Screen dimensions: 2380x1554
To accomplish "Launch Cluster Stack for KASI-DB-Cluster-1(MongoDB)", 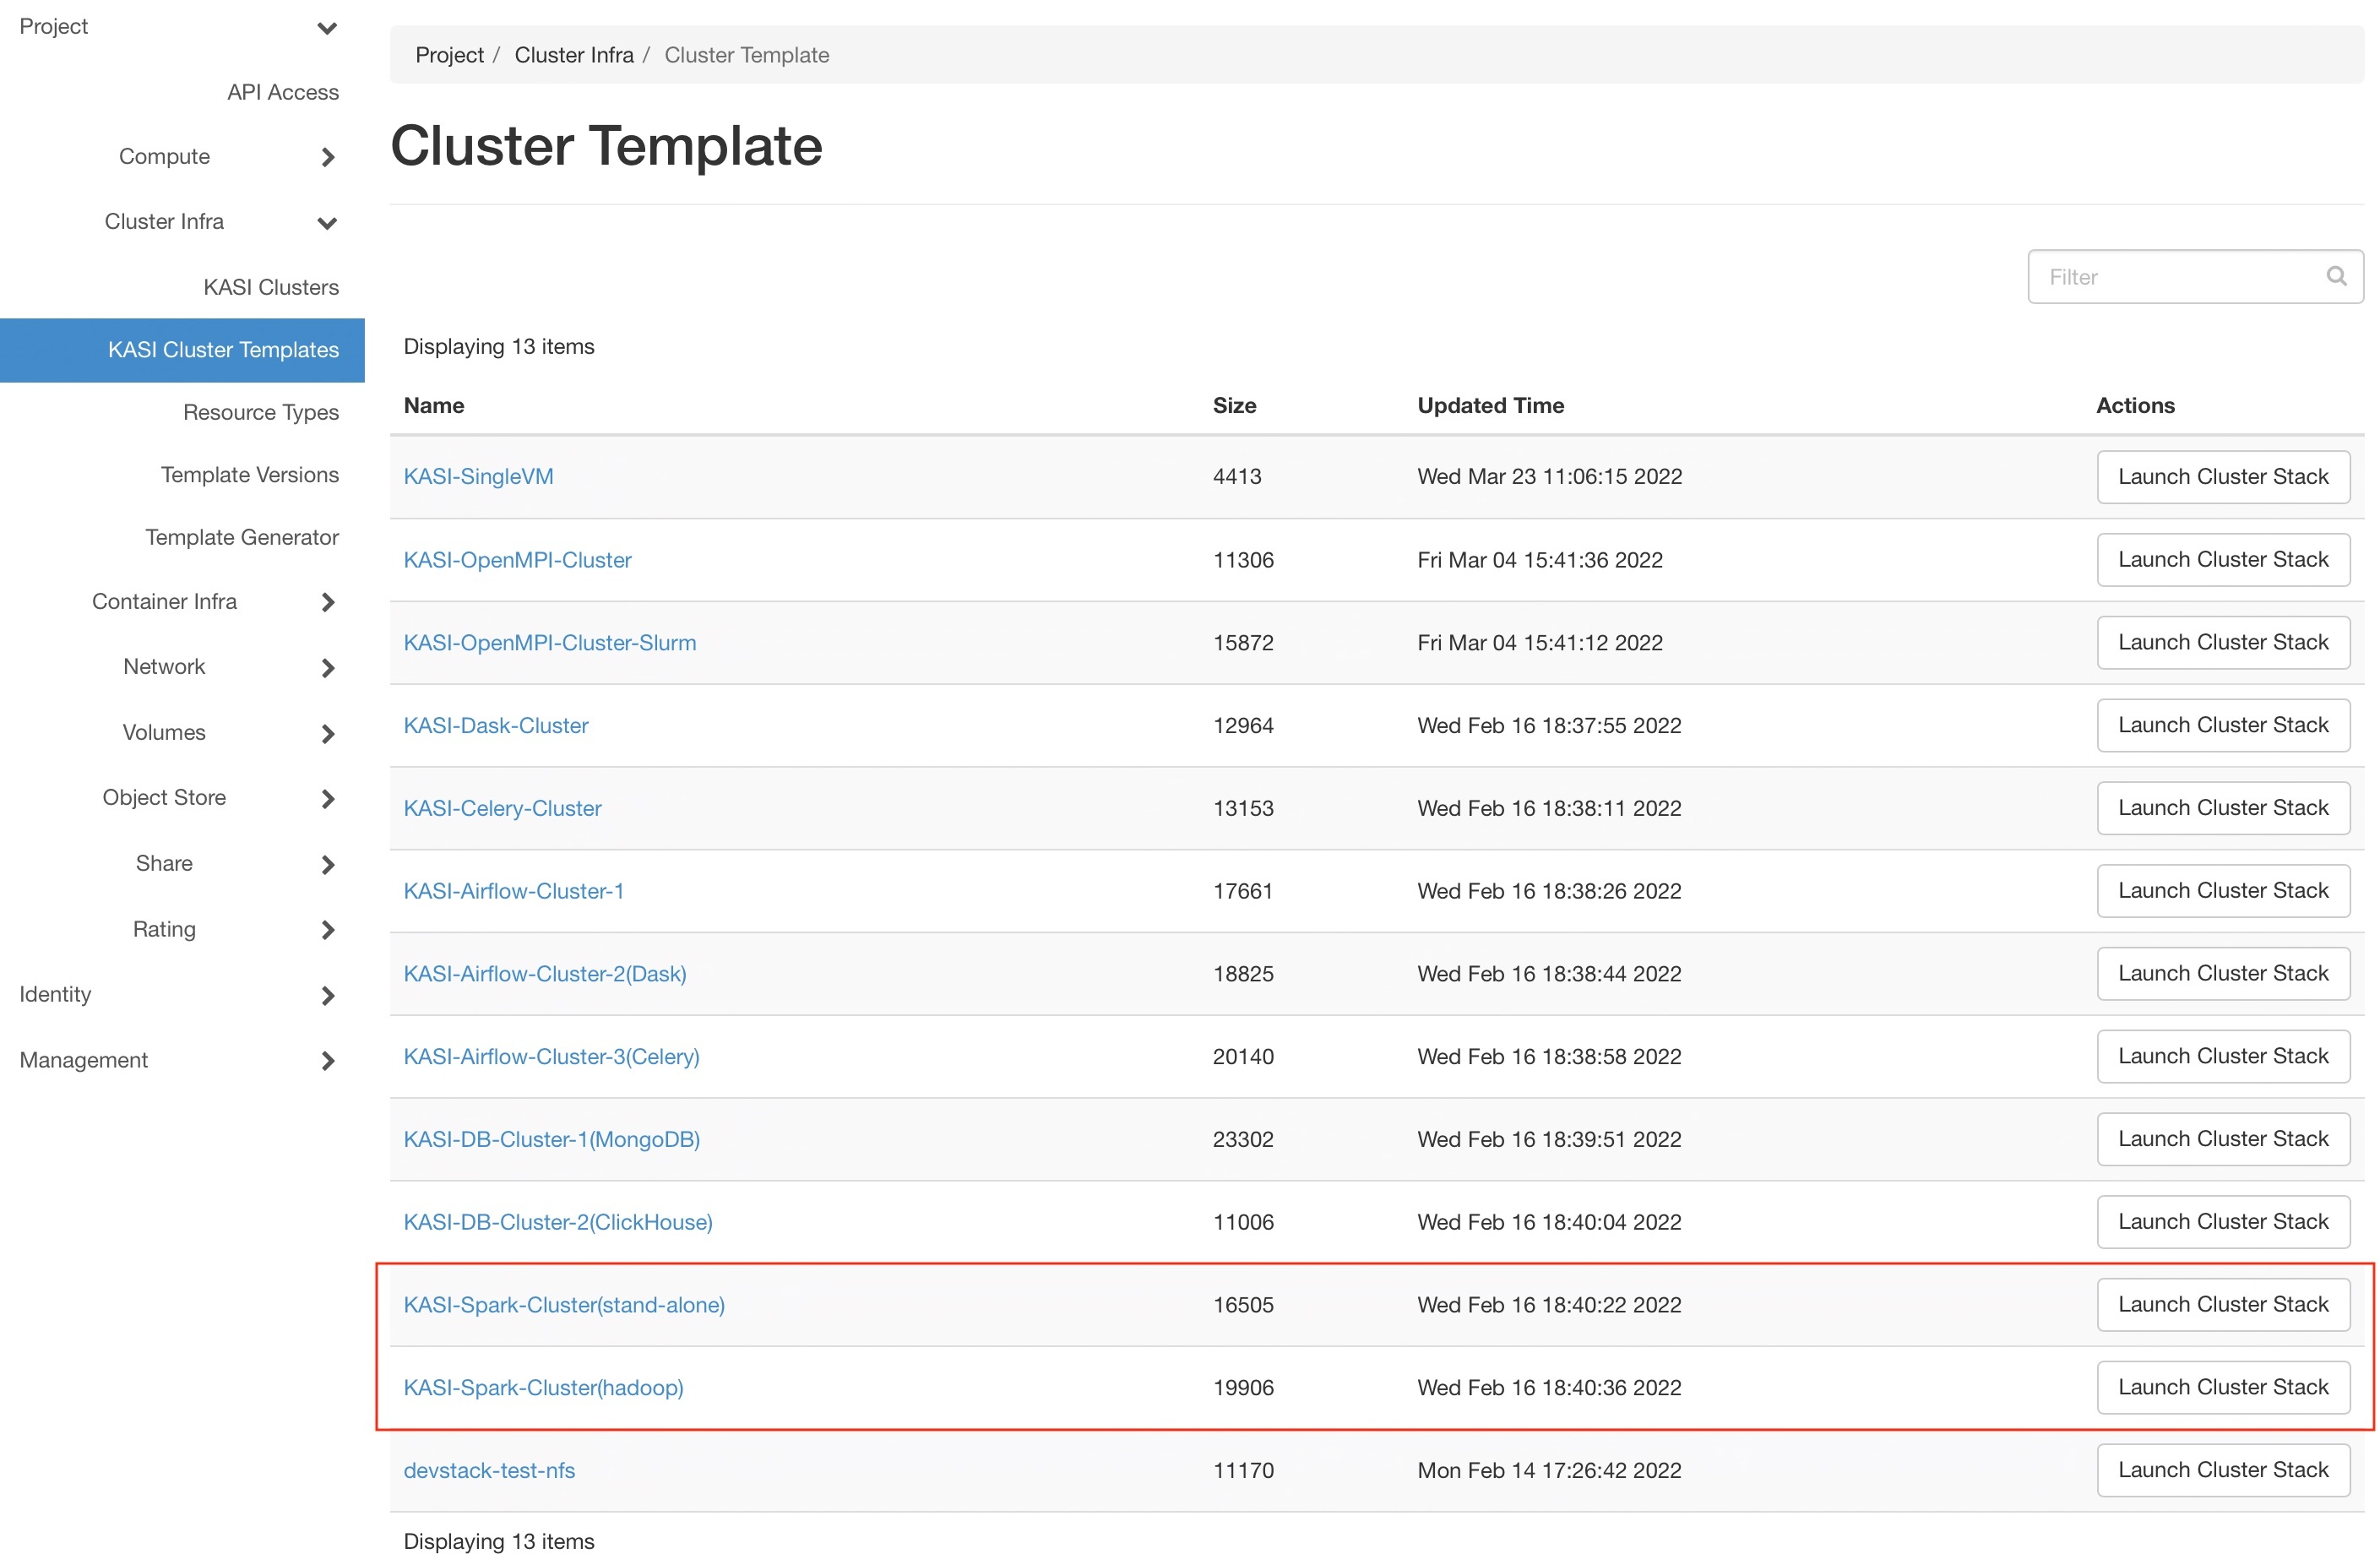I will point(2223,1140).
